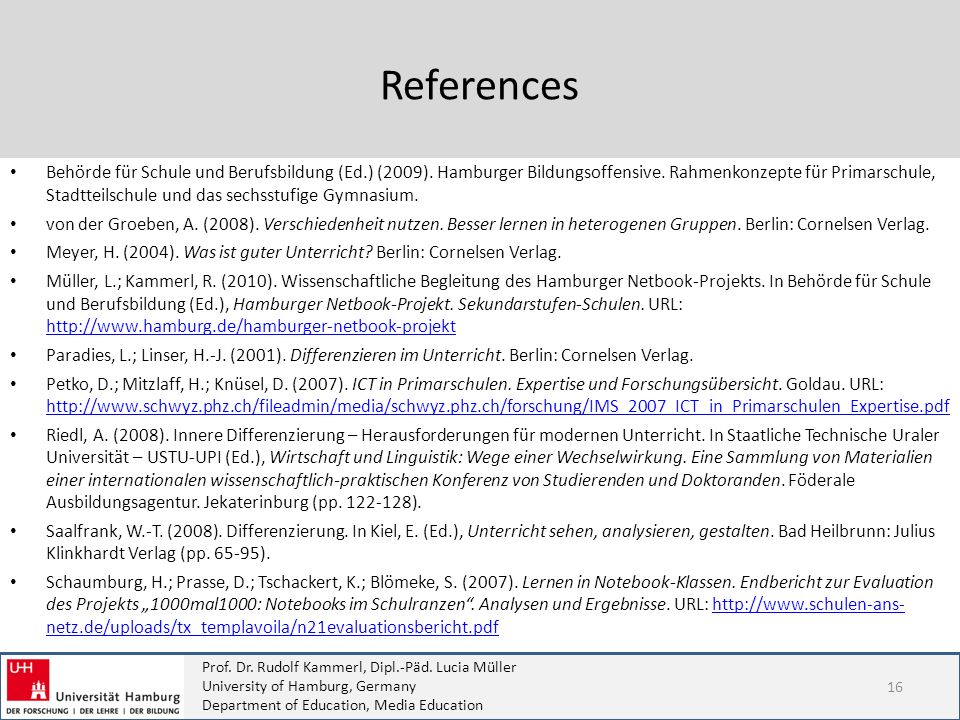Screen dimensions: 960x720
Task: Click the Müller, L.; Kammerl, R. (2010) reference
Action: point(489,304)
